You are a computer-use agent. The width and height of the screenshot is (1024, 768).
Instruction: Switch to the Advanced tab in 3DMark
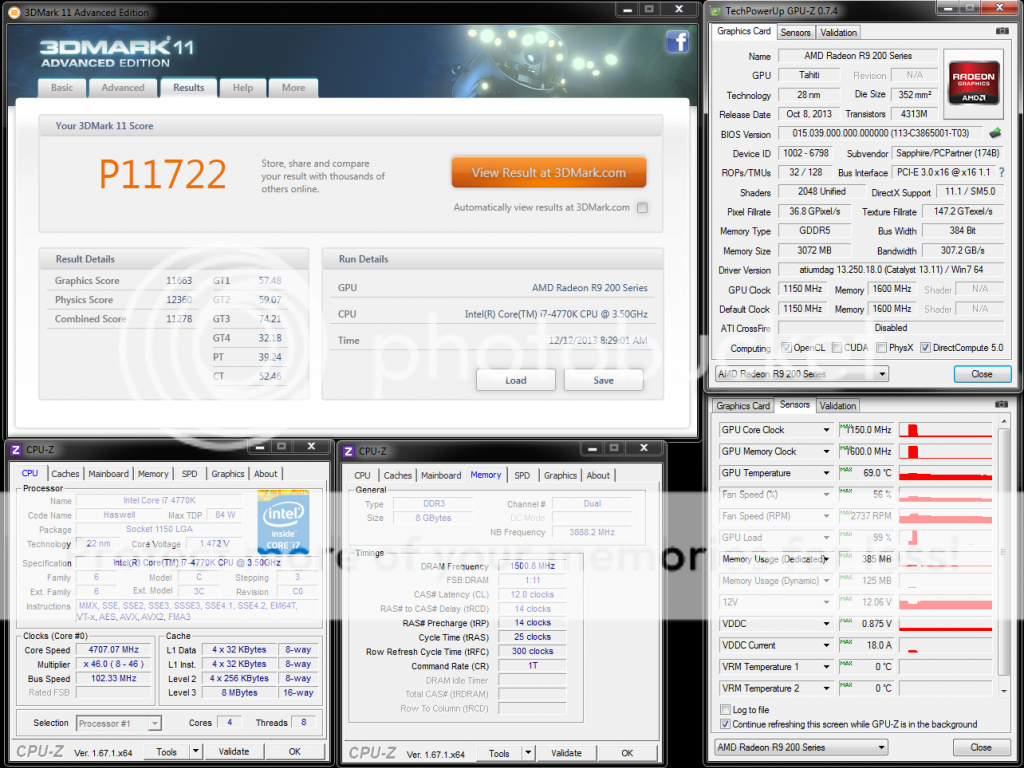122,88
